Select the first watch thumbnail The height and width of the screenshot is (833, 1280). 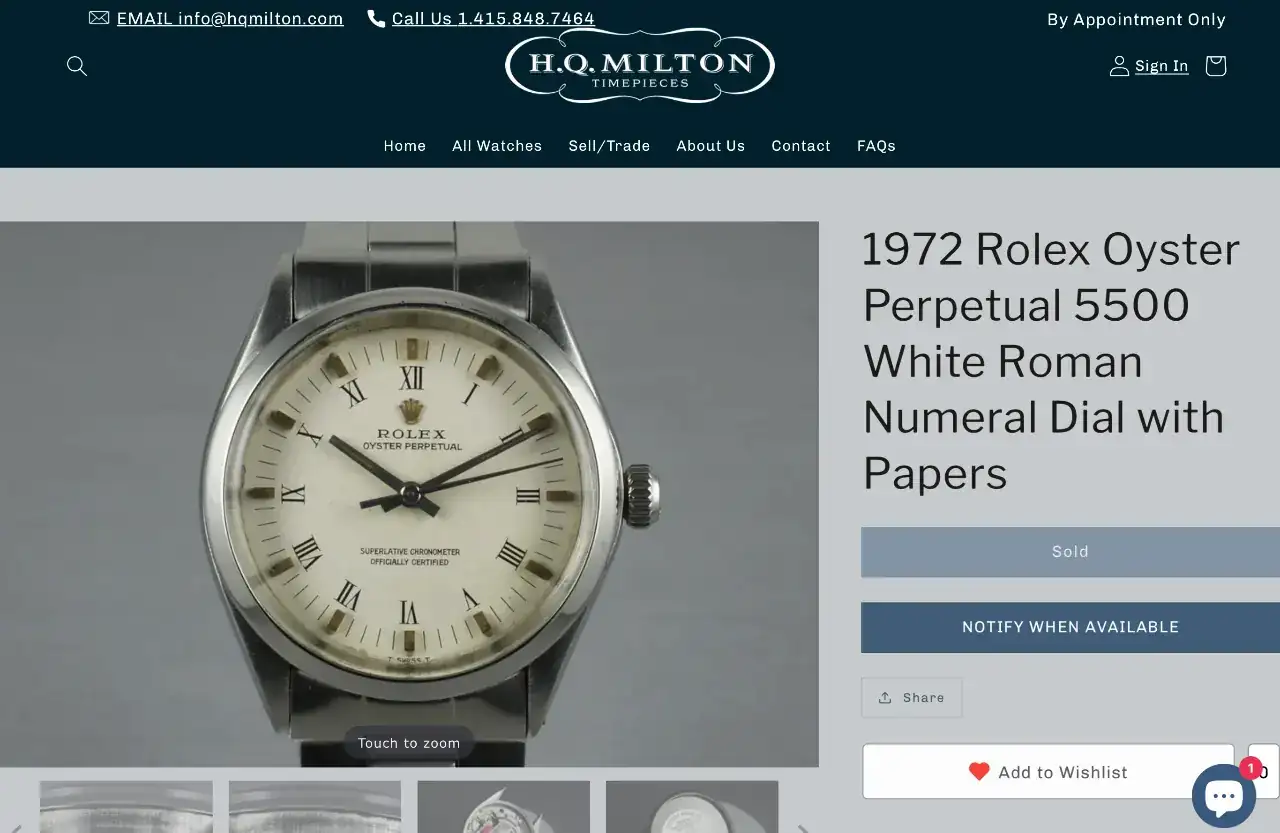pyautogui.click(x=126, y=806)
